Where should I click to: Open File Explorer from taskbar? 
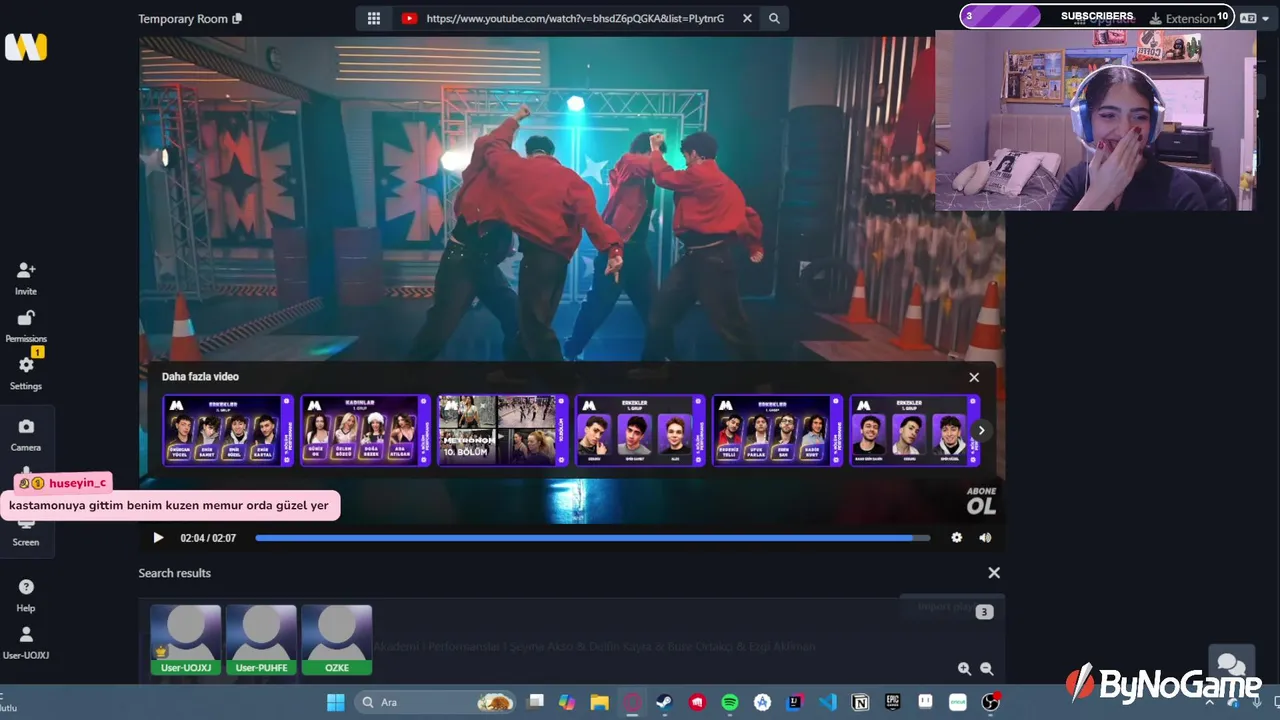(600, 702)
